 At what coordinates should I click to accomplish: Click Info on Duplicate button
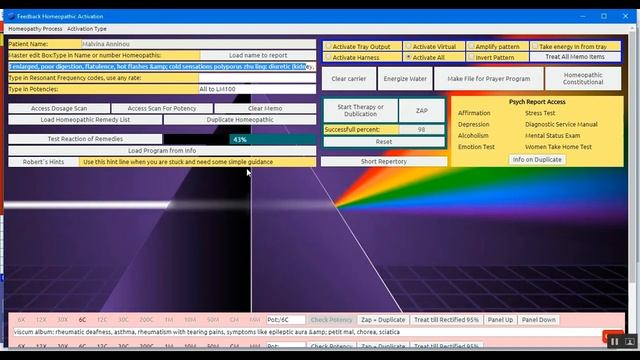pos(537,160)
